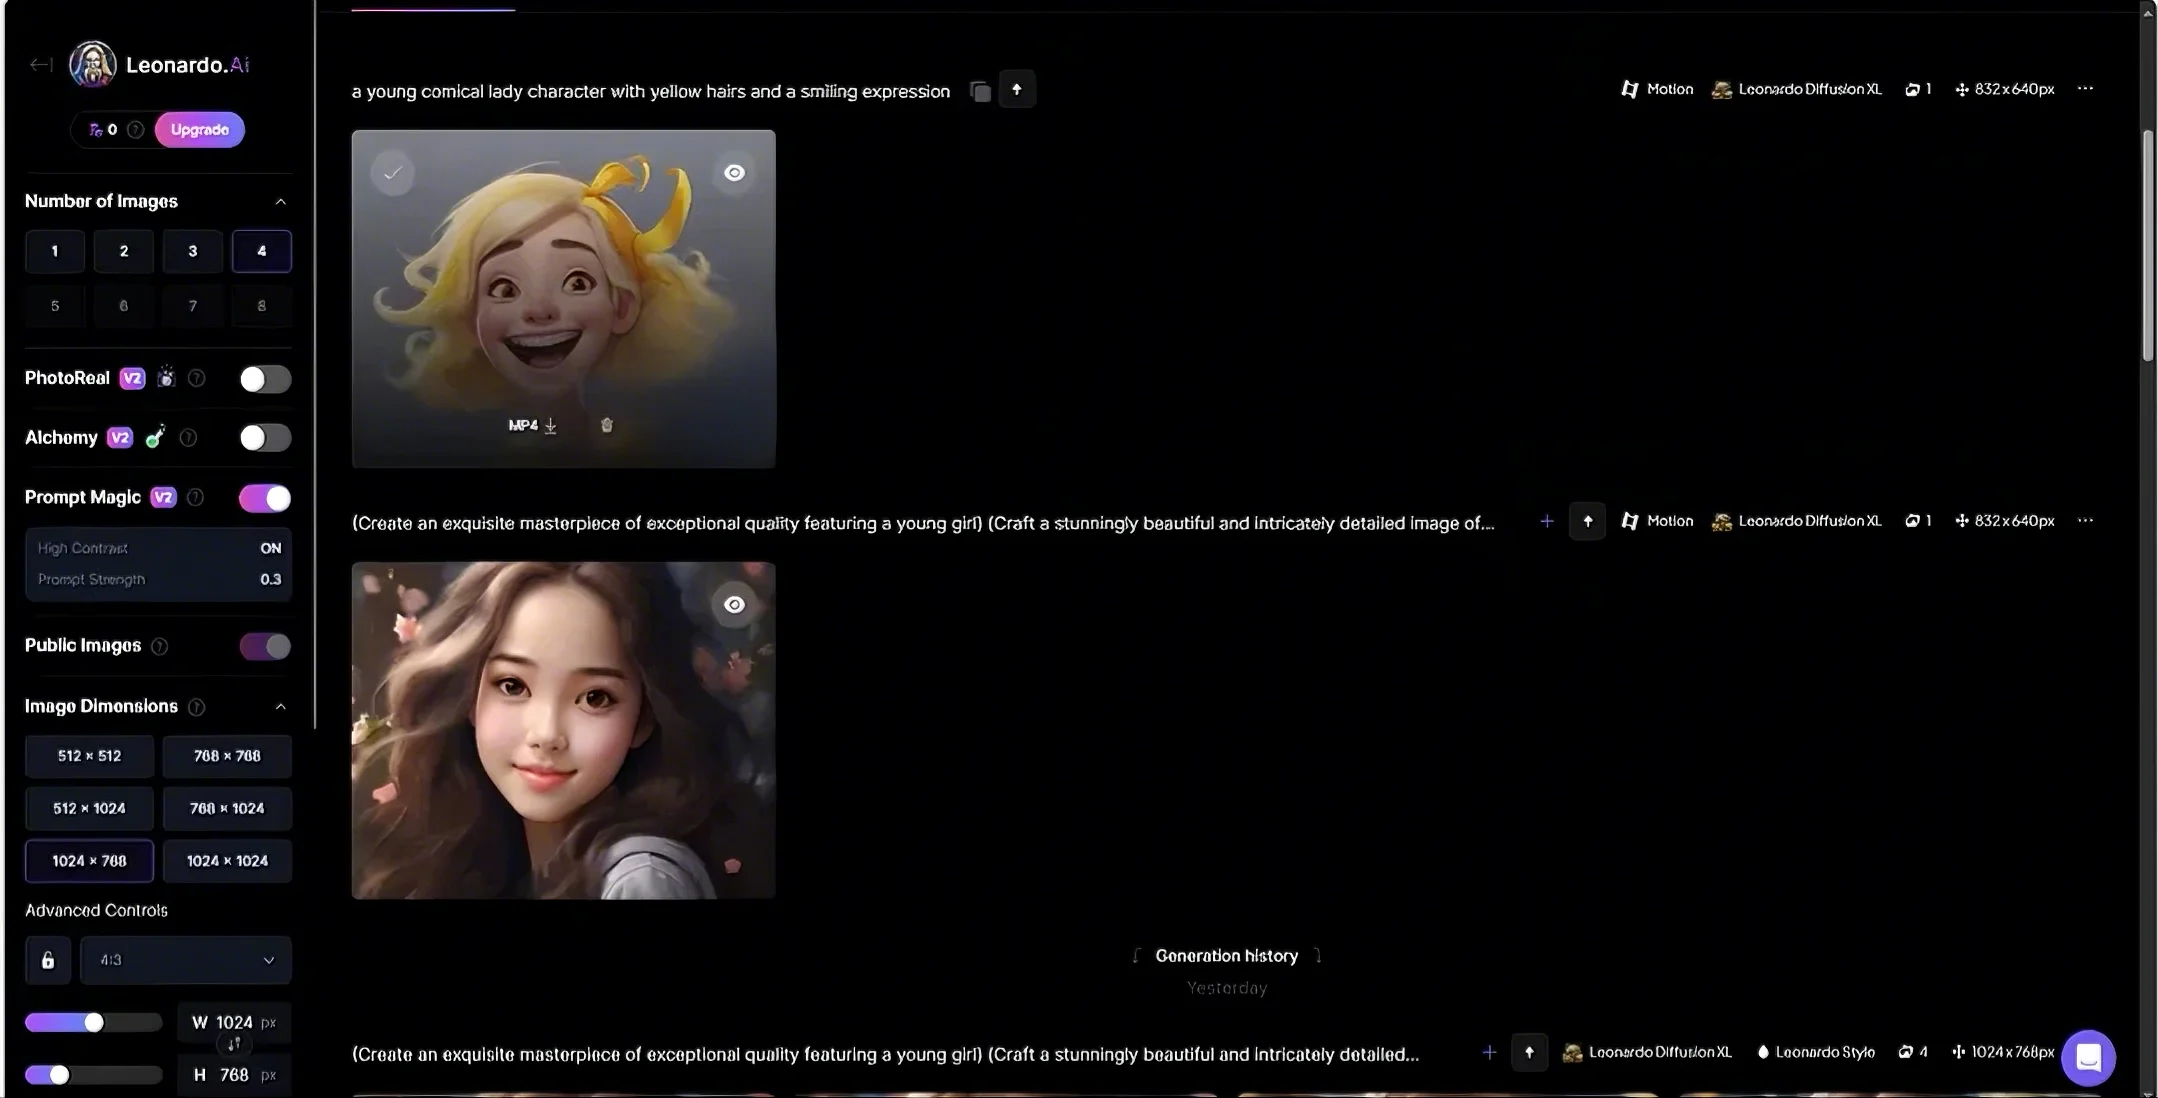Click the Upgrade button

[x=199, y=129]
